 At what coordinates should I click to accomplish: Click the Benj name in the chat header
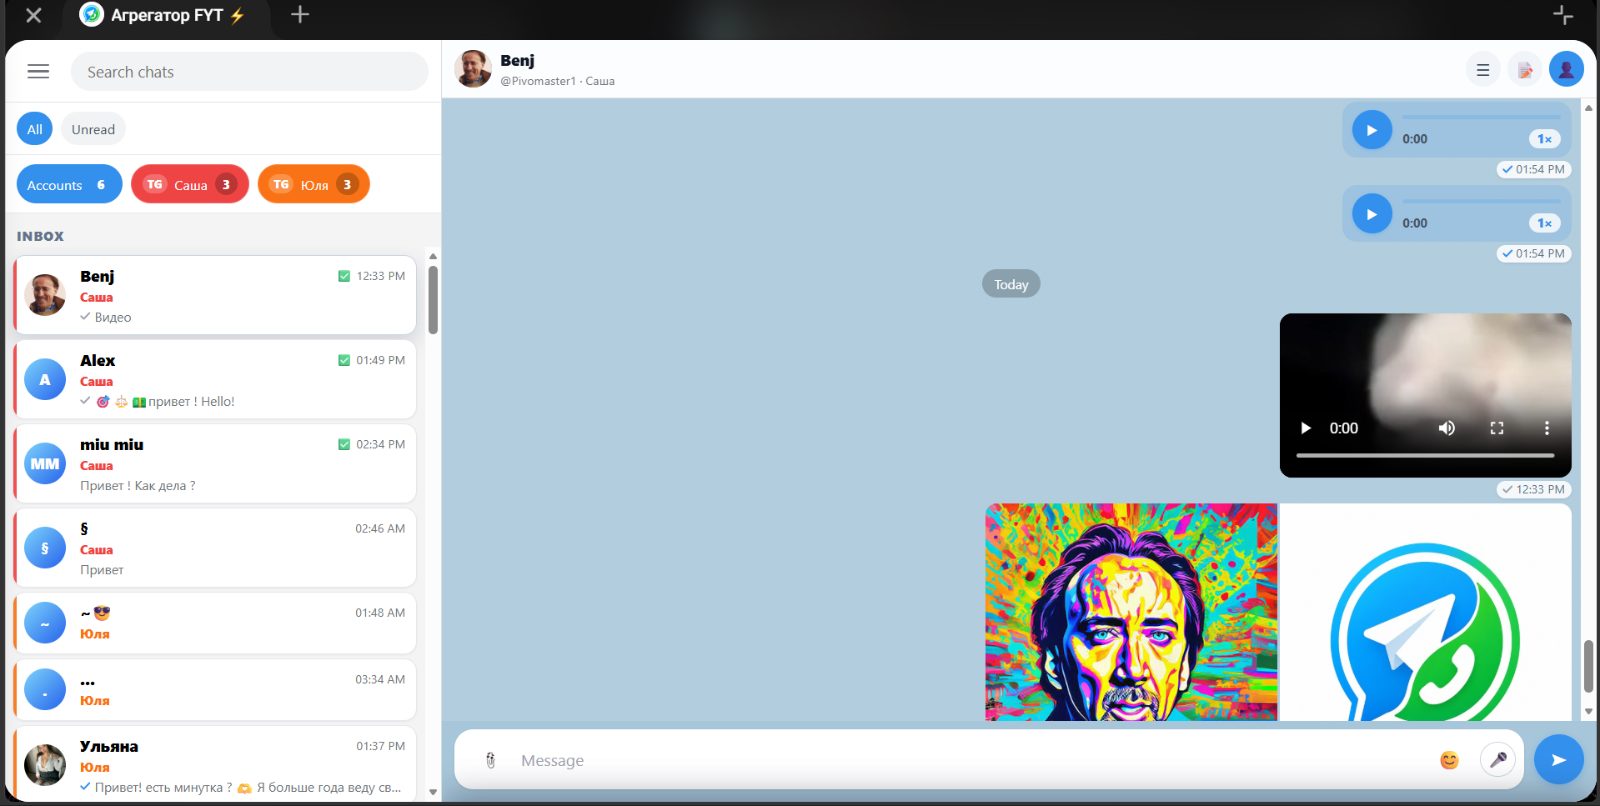click(517, 60)
